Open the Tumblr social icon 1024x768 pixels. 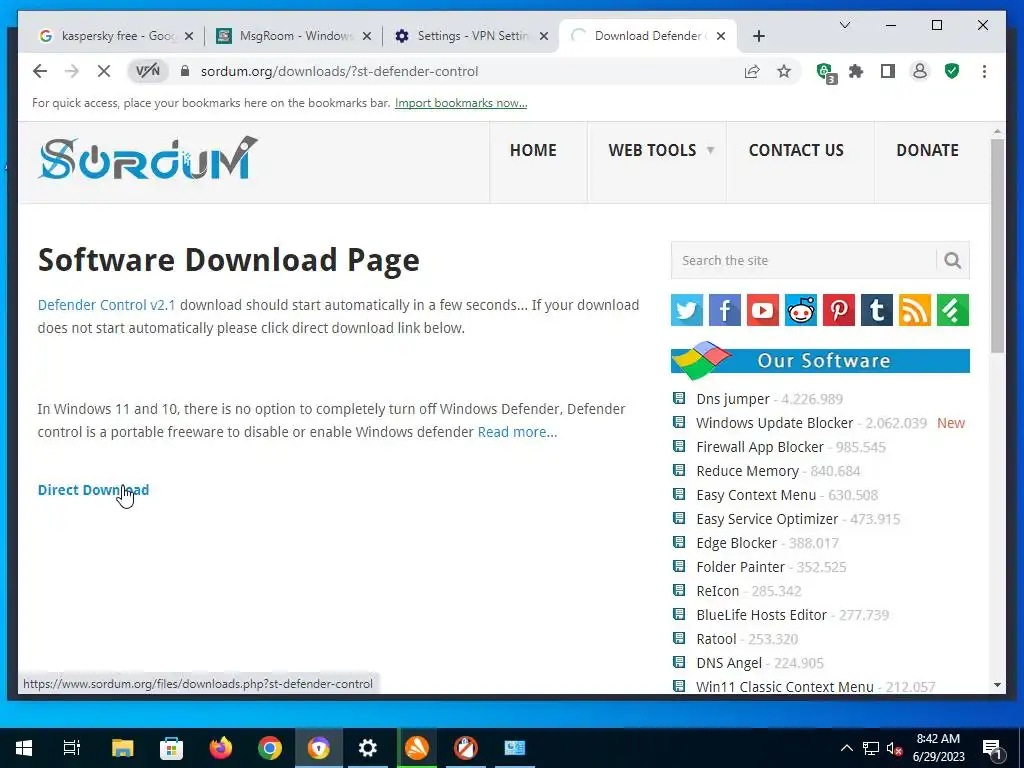click(x=876, y=310)
